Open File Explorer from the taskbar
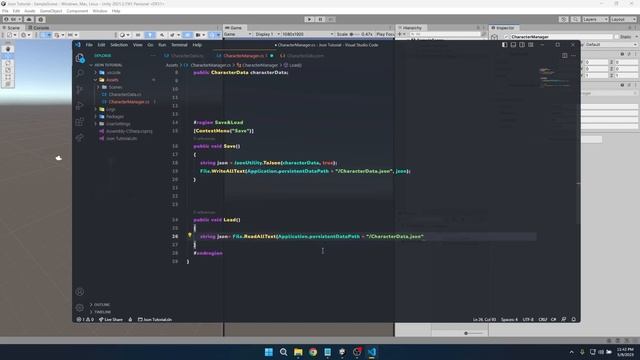The height and width of the screenshot is (360, 640). [298, 352]
